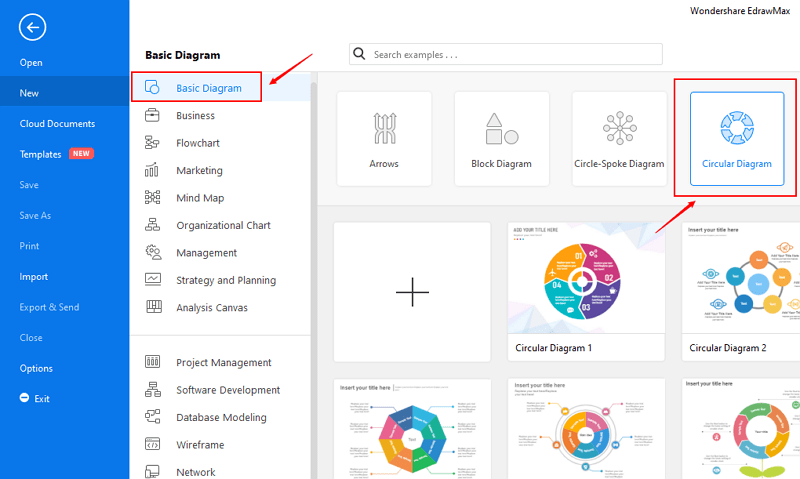Click the search magnifier icon
This screenshot has width=800, height=479.
(359, 54)
